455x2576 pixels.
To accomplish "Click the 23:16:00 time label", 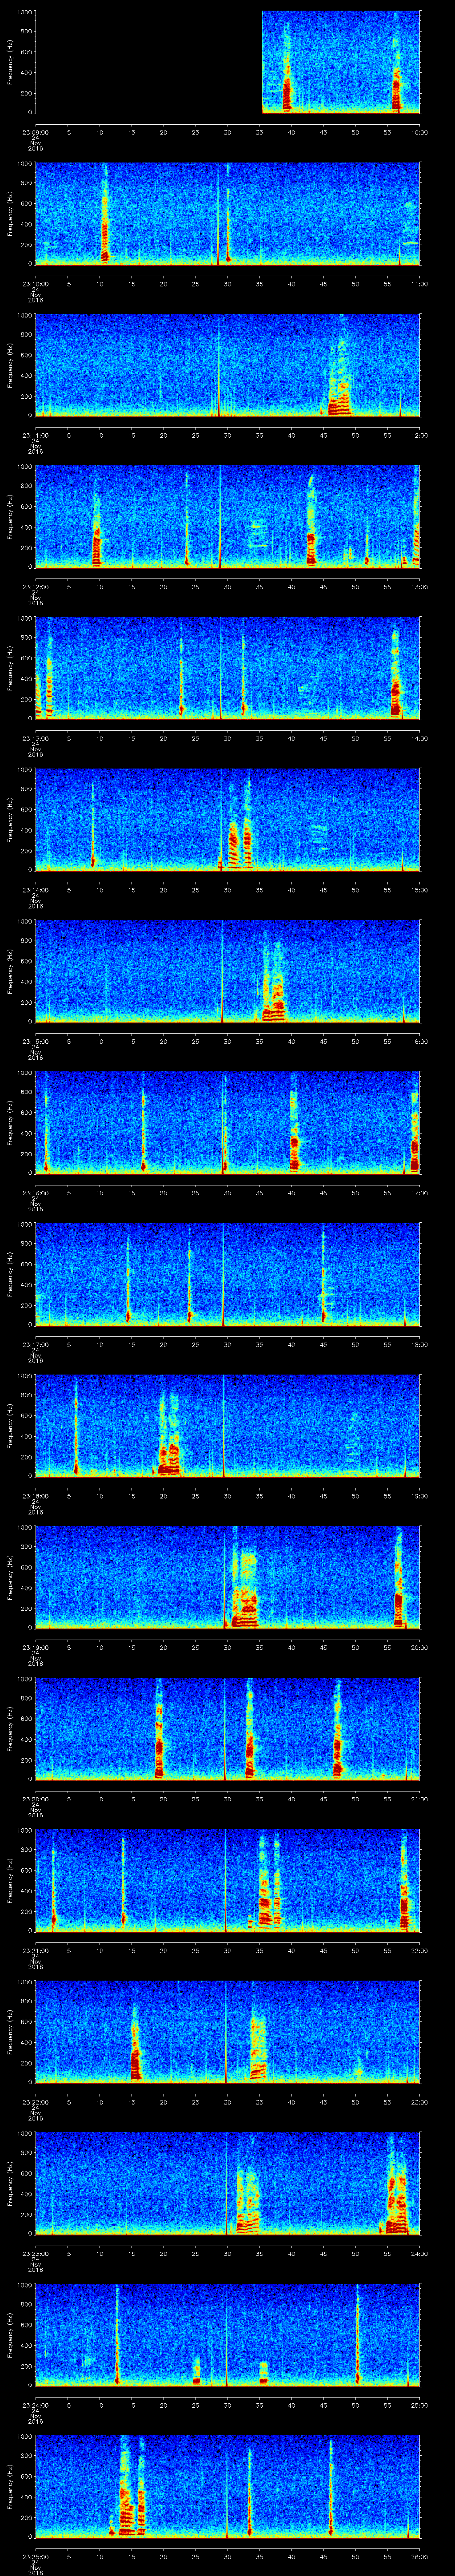I will (36, 1192).
